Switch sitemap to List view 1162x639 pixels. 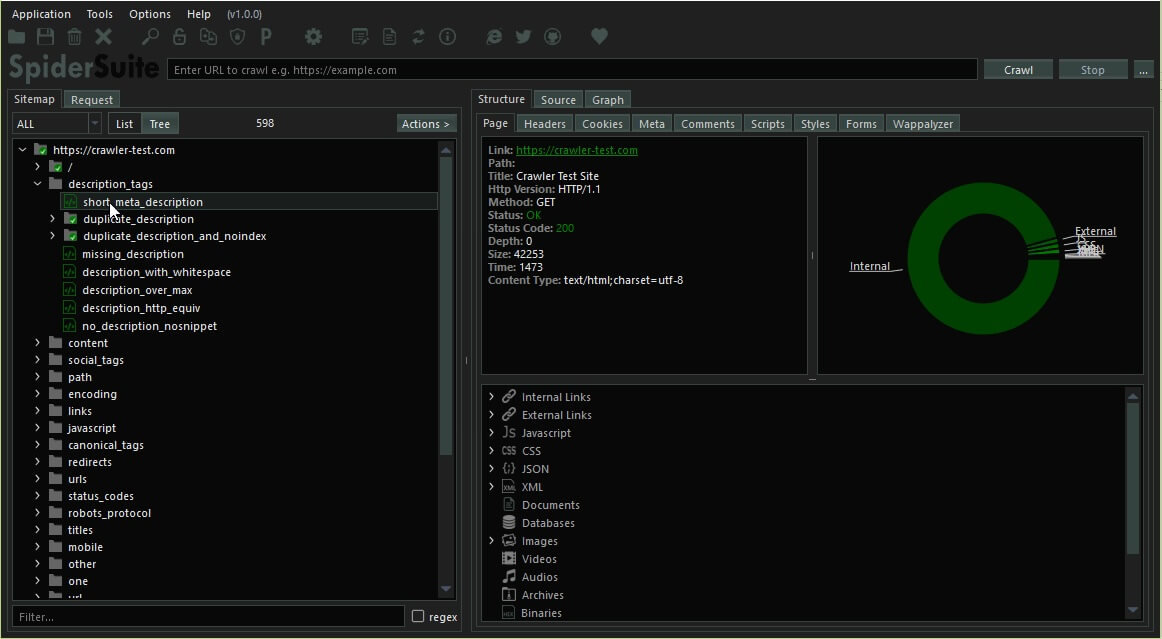(x=124, y=124)
